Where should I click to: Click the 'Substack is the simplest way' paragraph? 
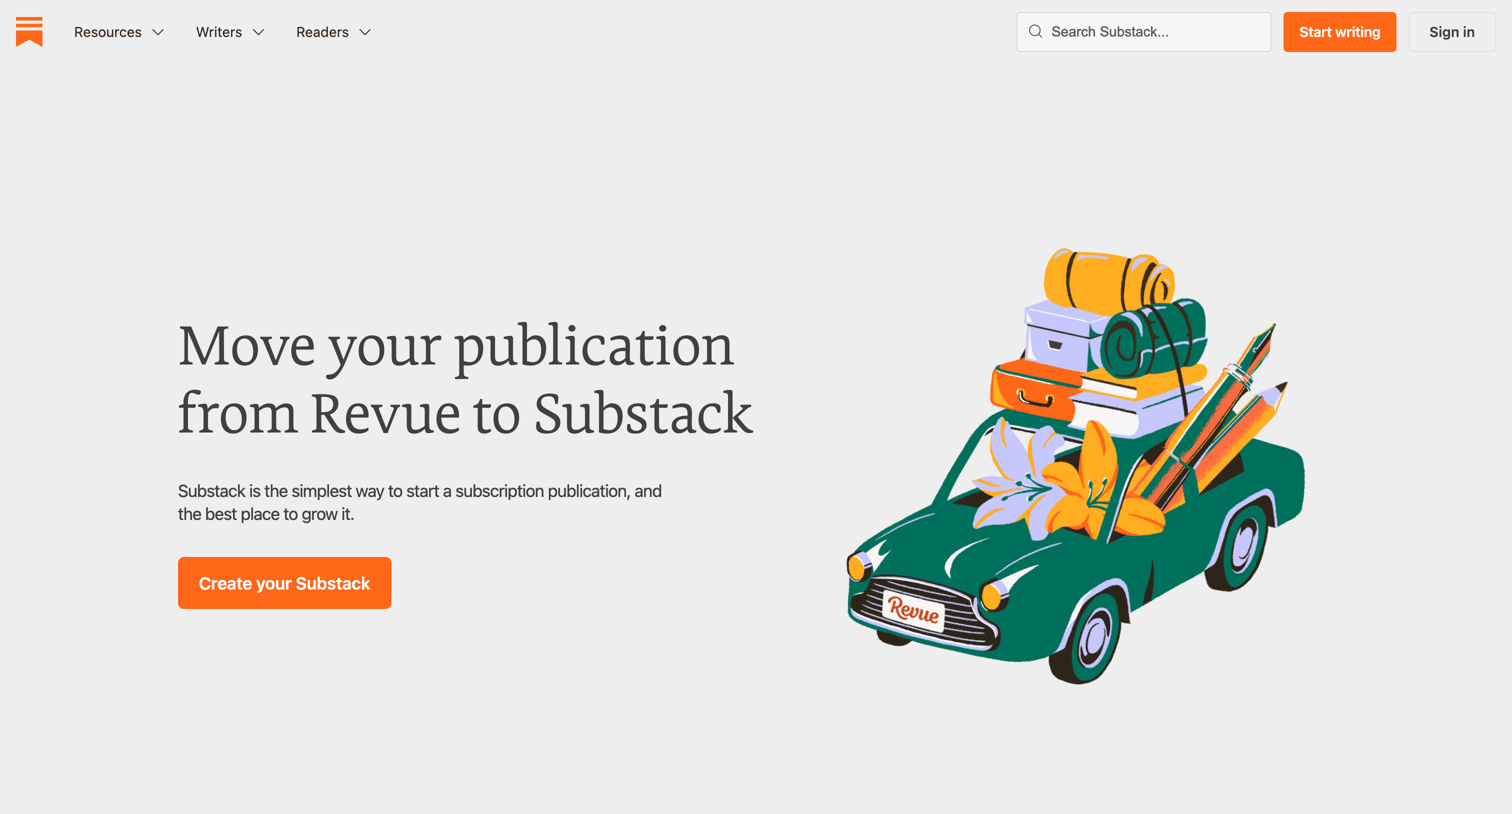tap(420, 503)
